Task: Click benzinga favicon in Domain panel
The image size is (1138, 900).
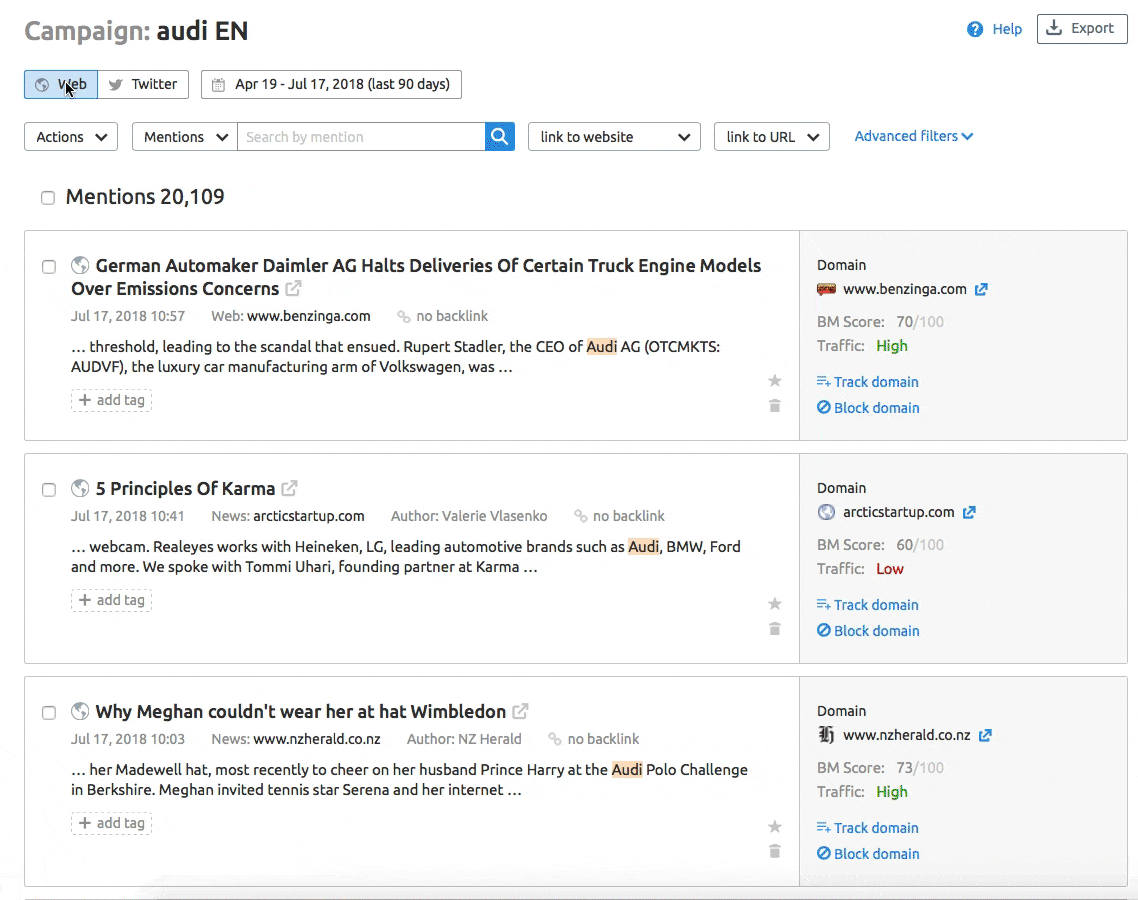Action: pos(826,290)
